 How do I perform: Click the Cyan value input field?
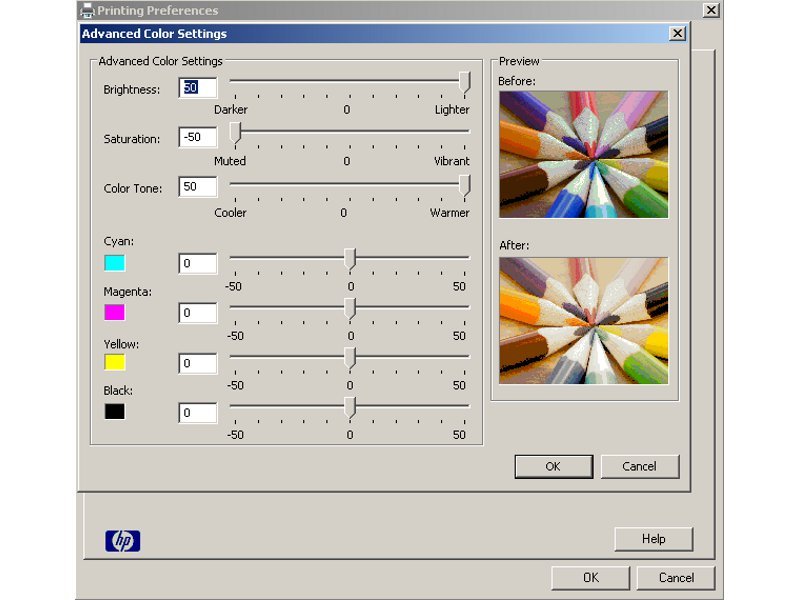[198, 263]
